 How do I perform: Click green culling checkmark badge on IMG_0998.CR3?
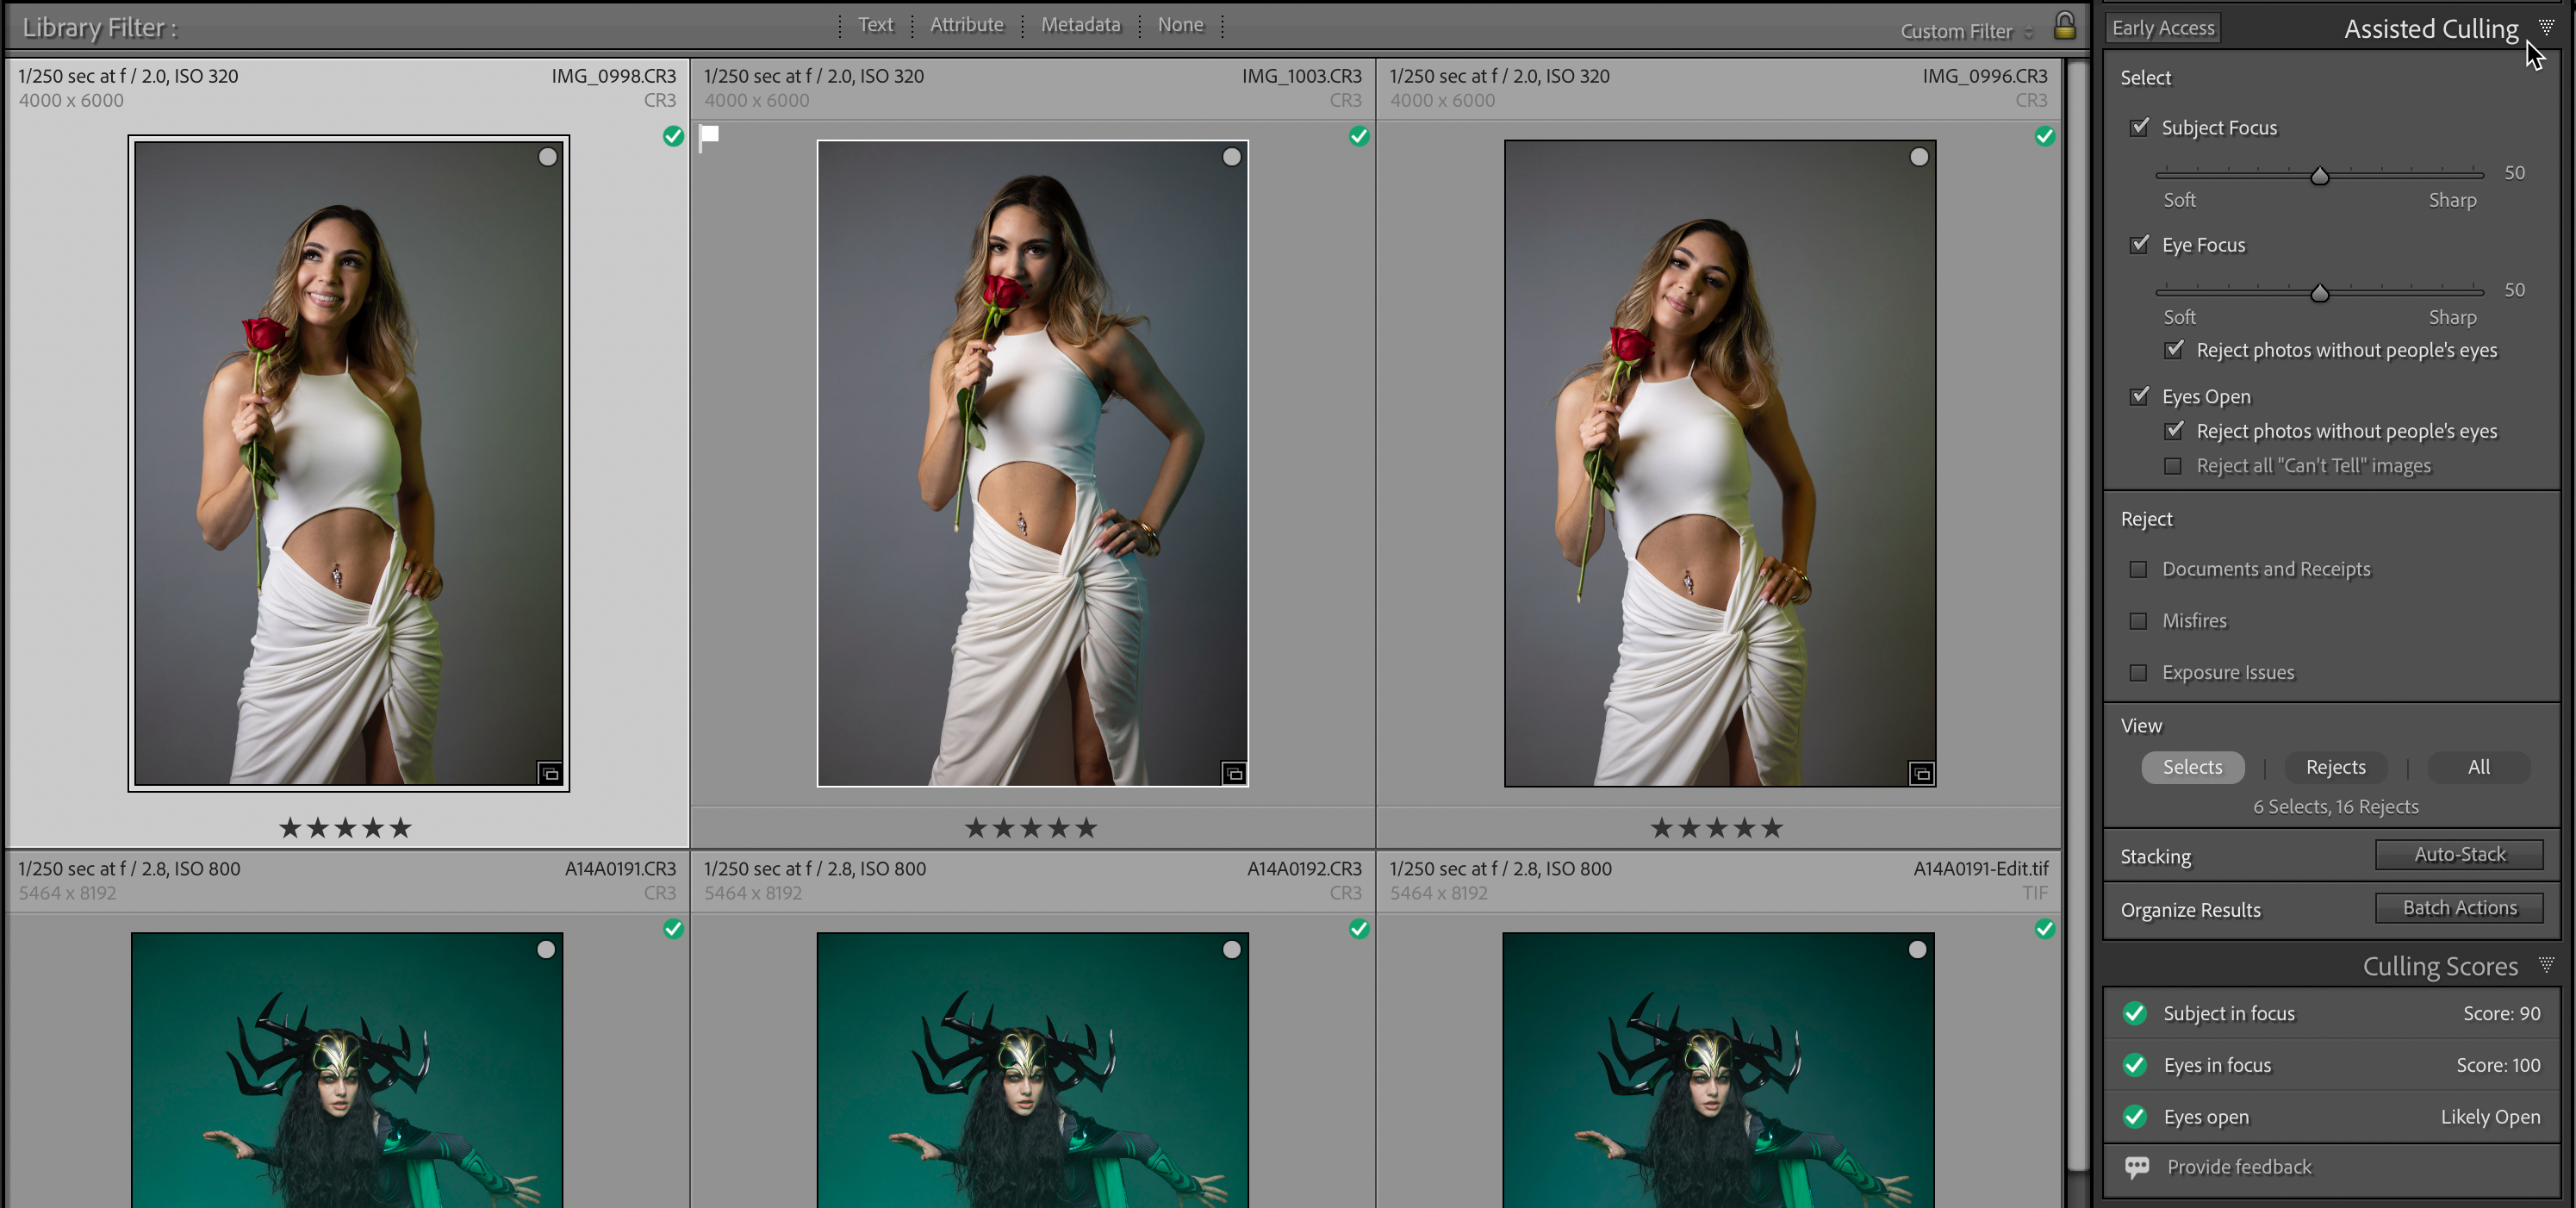[673, 136]
